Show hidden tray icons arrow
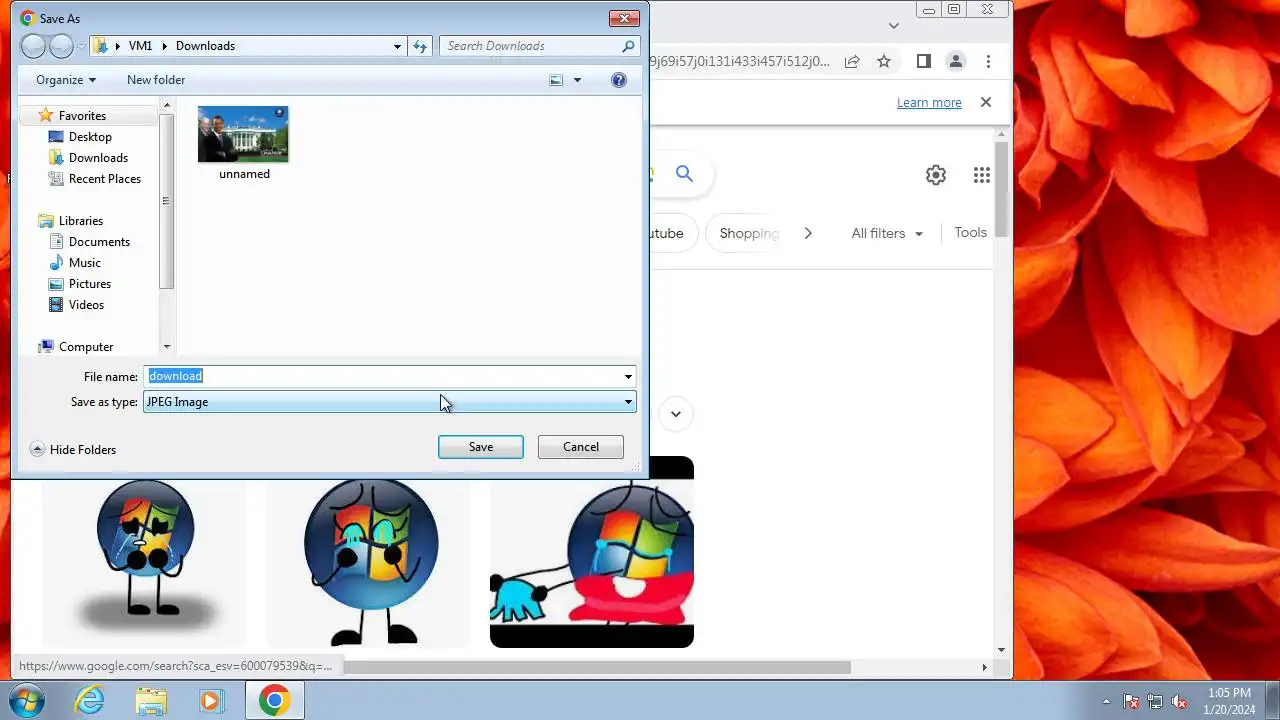This screenshot has width=1280, height=720. [1106, 701]
